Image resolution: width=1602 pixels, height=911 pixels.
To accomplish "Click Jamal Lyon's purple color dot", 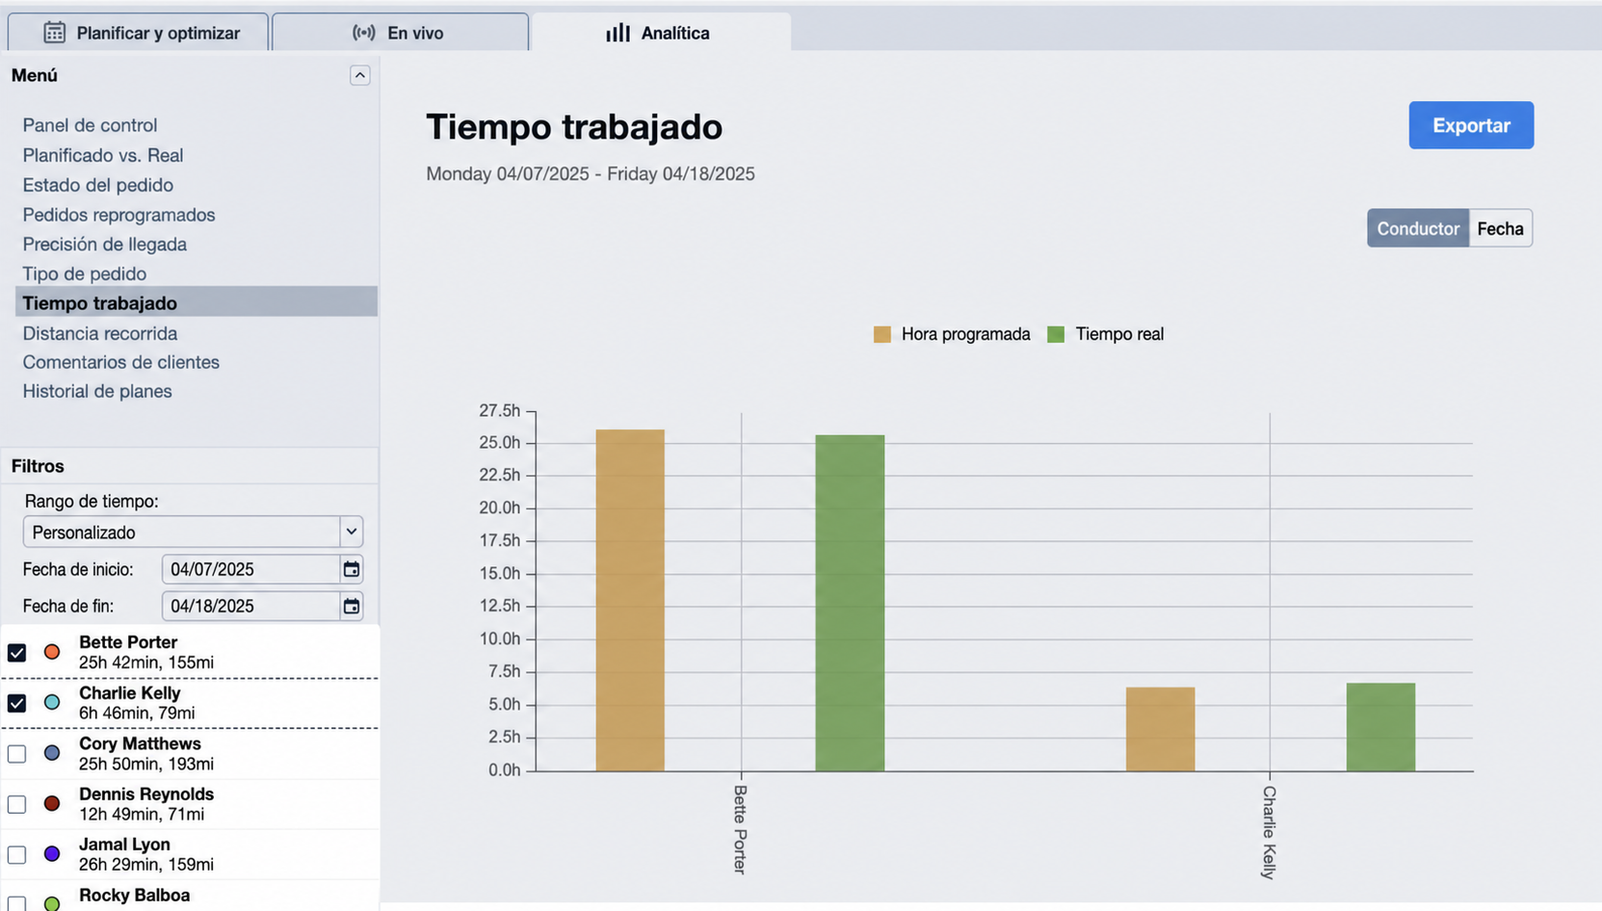I will coord(52,854).
